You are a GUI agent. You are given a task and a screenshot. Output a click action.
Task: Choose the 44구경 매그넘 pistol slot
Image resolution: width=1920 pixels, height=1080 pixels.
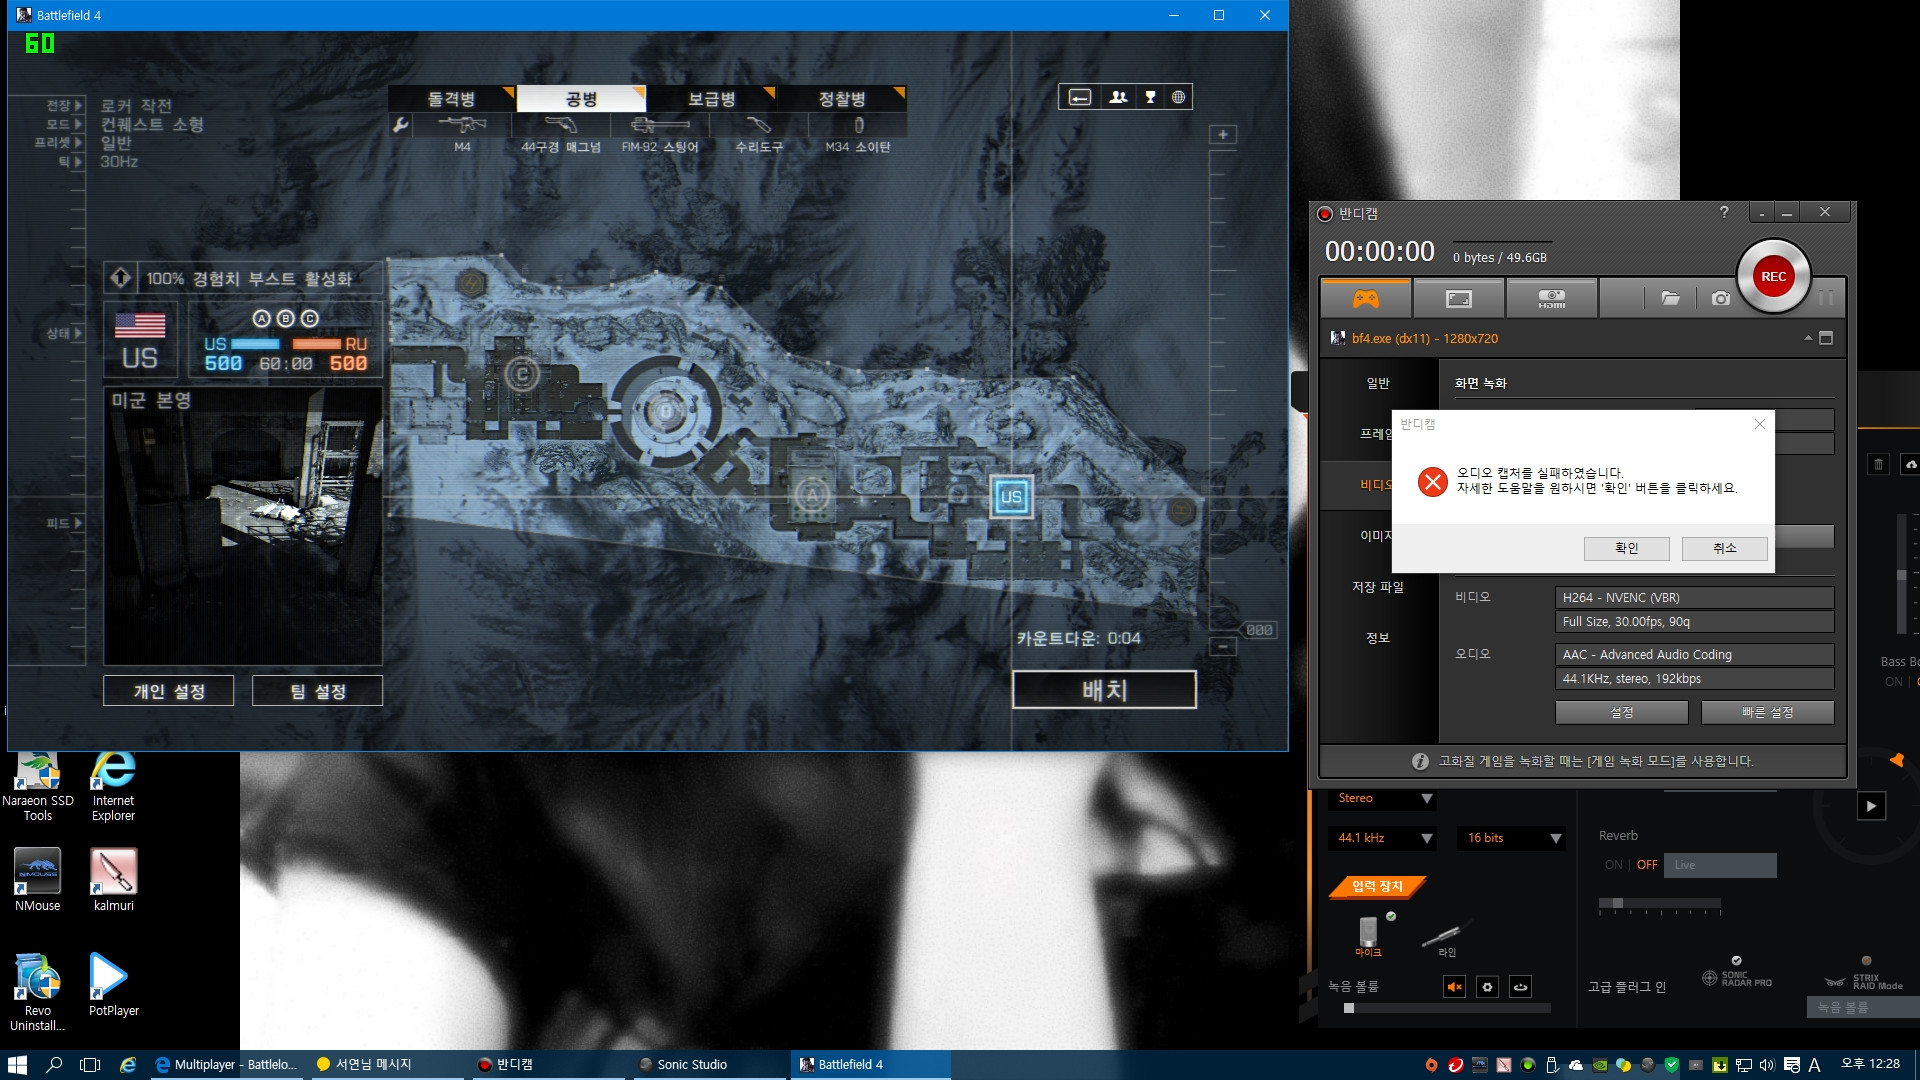click(x=560, y=132)
